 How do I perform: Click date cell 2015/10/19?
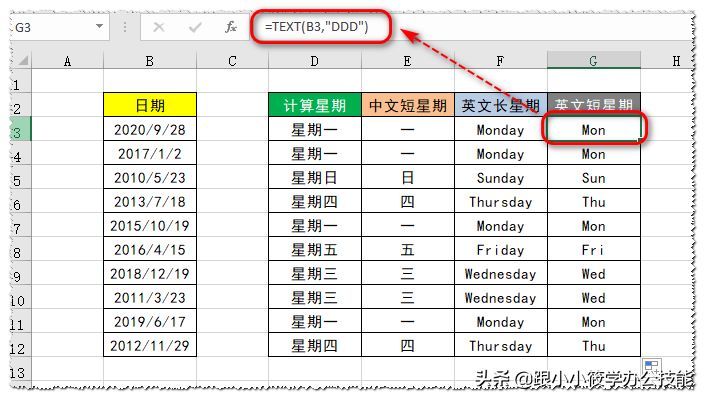(150, 225)
